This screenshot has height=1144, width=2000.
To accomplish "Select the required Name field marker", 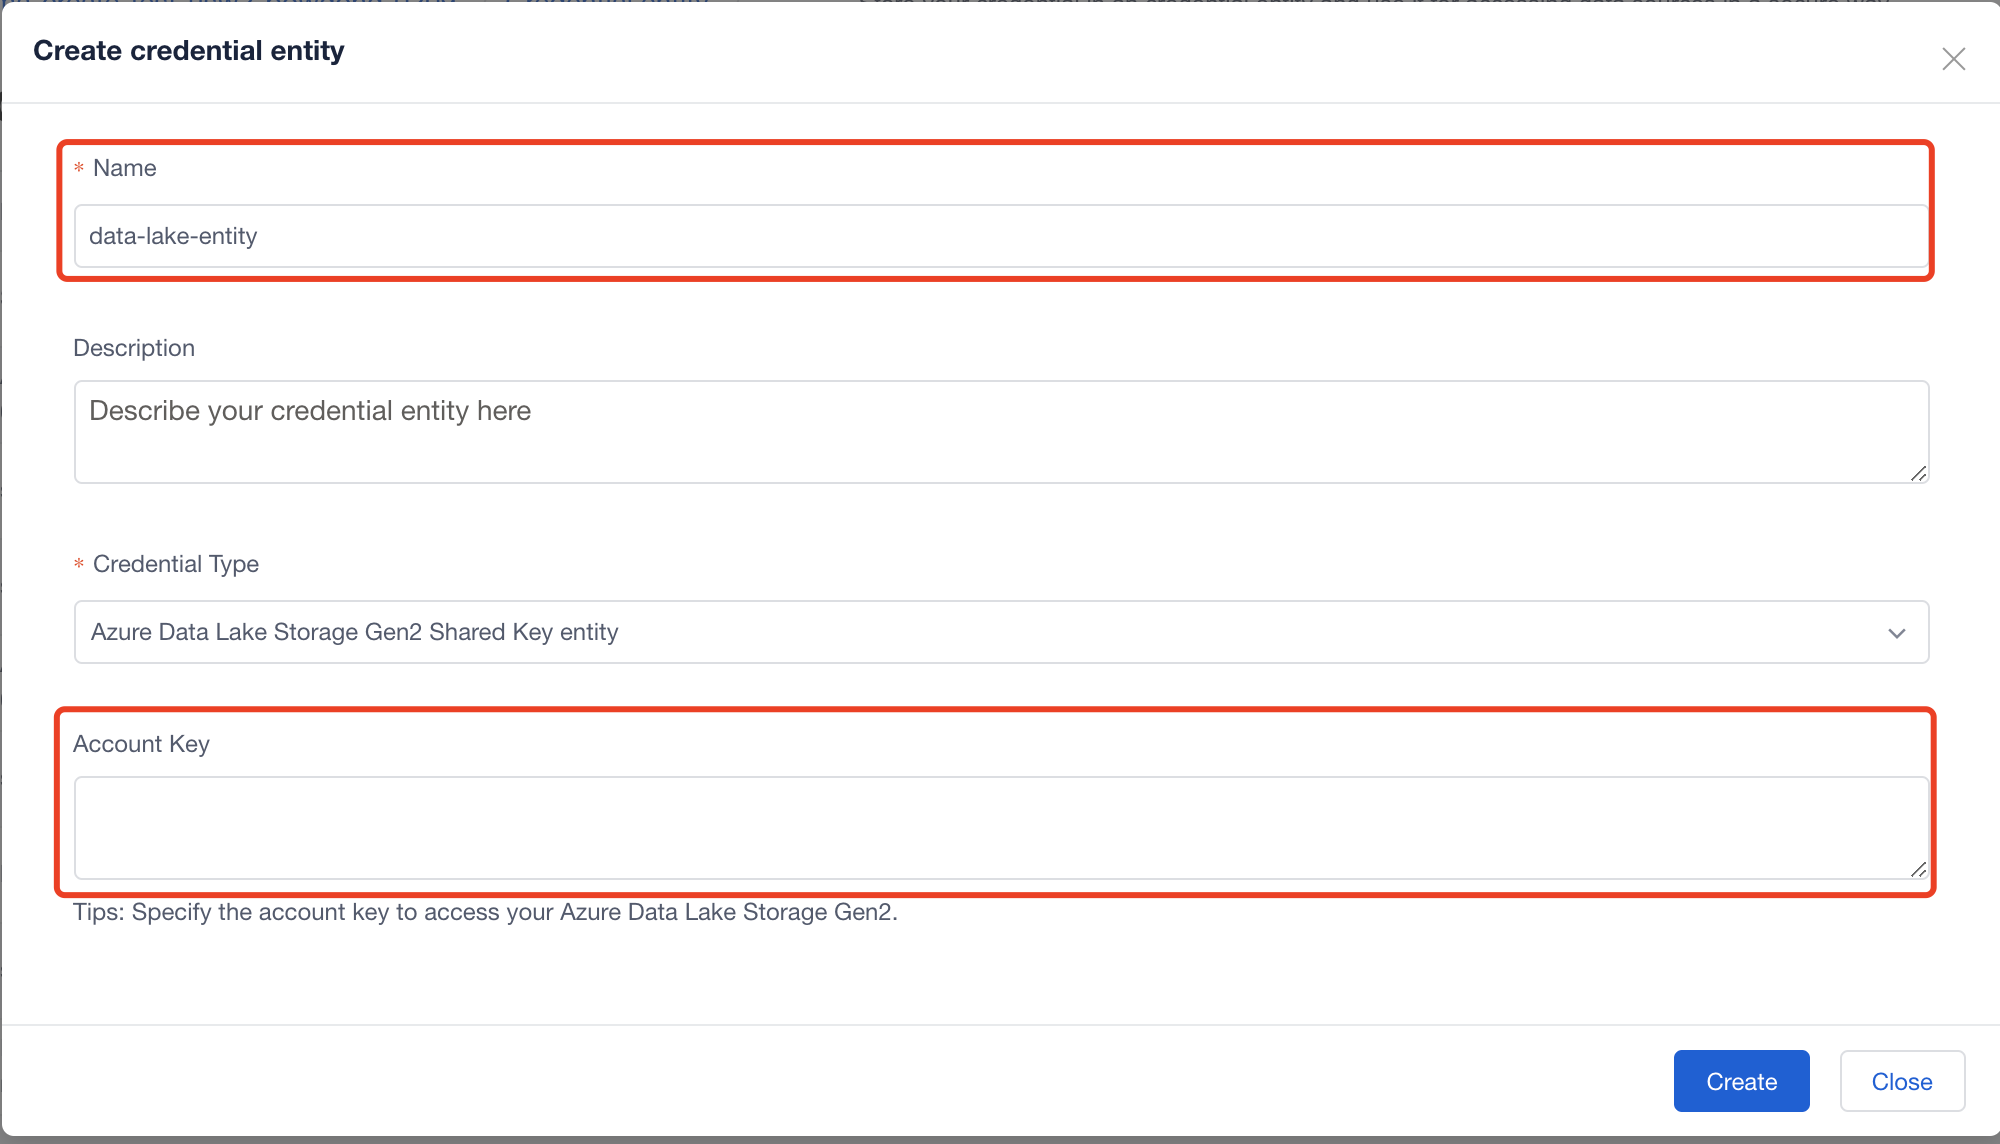I will click(x=78, y=168).
